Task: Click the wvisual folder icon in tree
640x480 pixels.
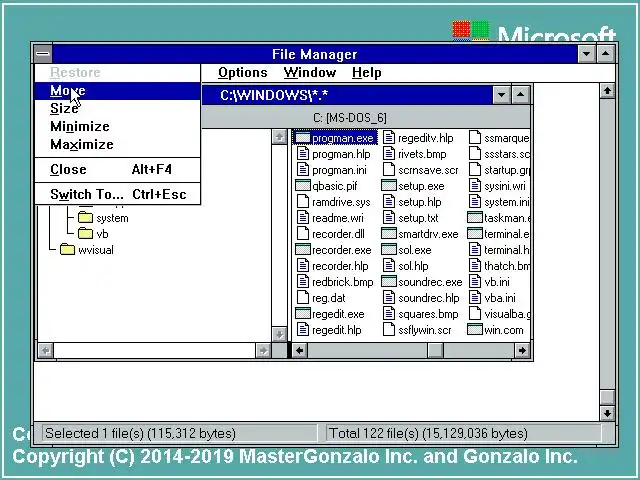Action: (x=67, y=249)
